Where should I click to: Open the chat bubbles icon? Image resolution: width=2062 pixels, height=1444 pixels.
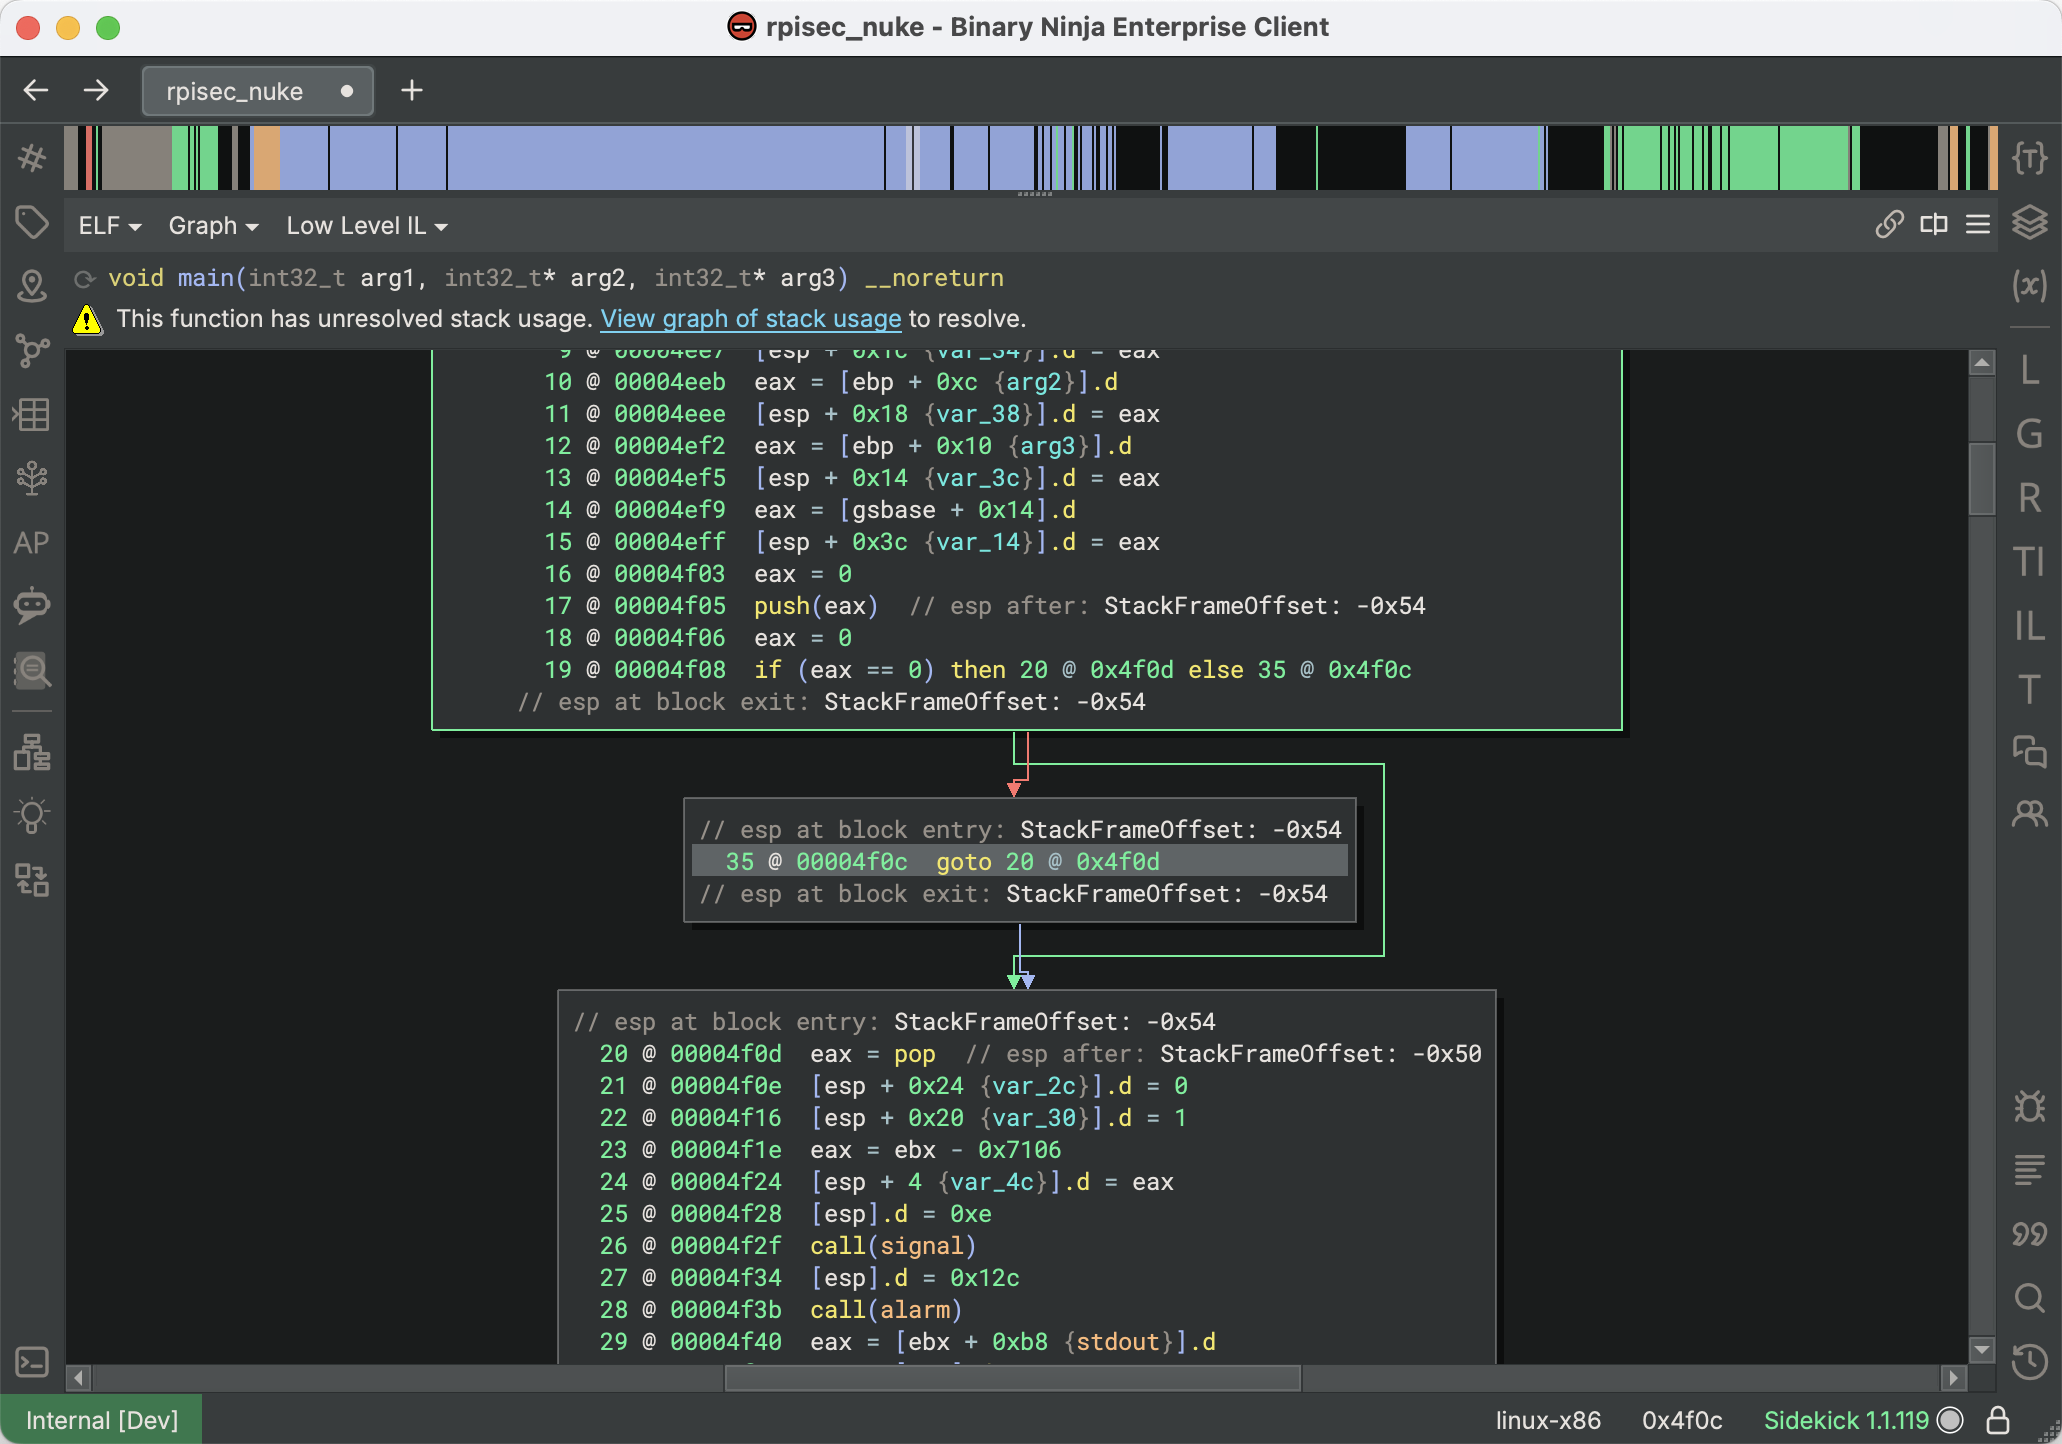coord(2029,750)
